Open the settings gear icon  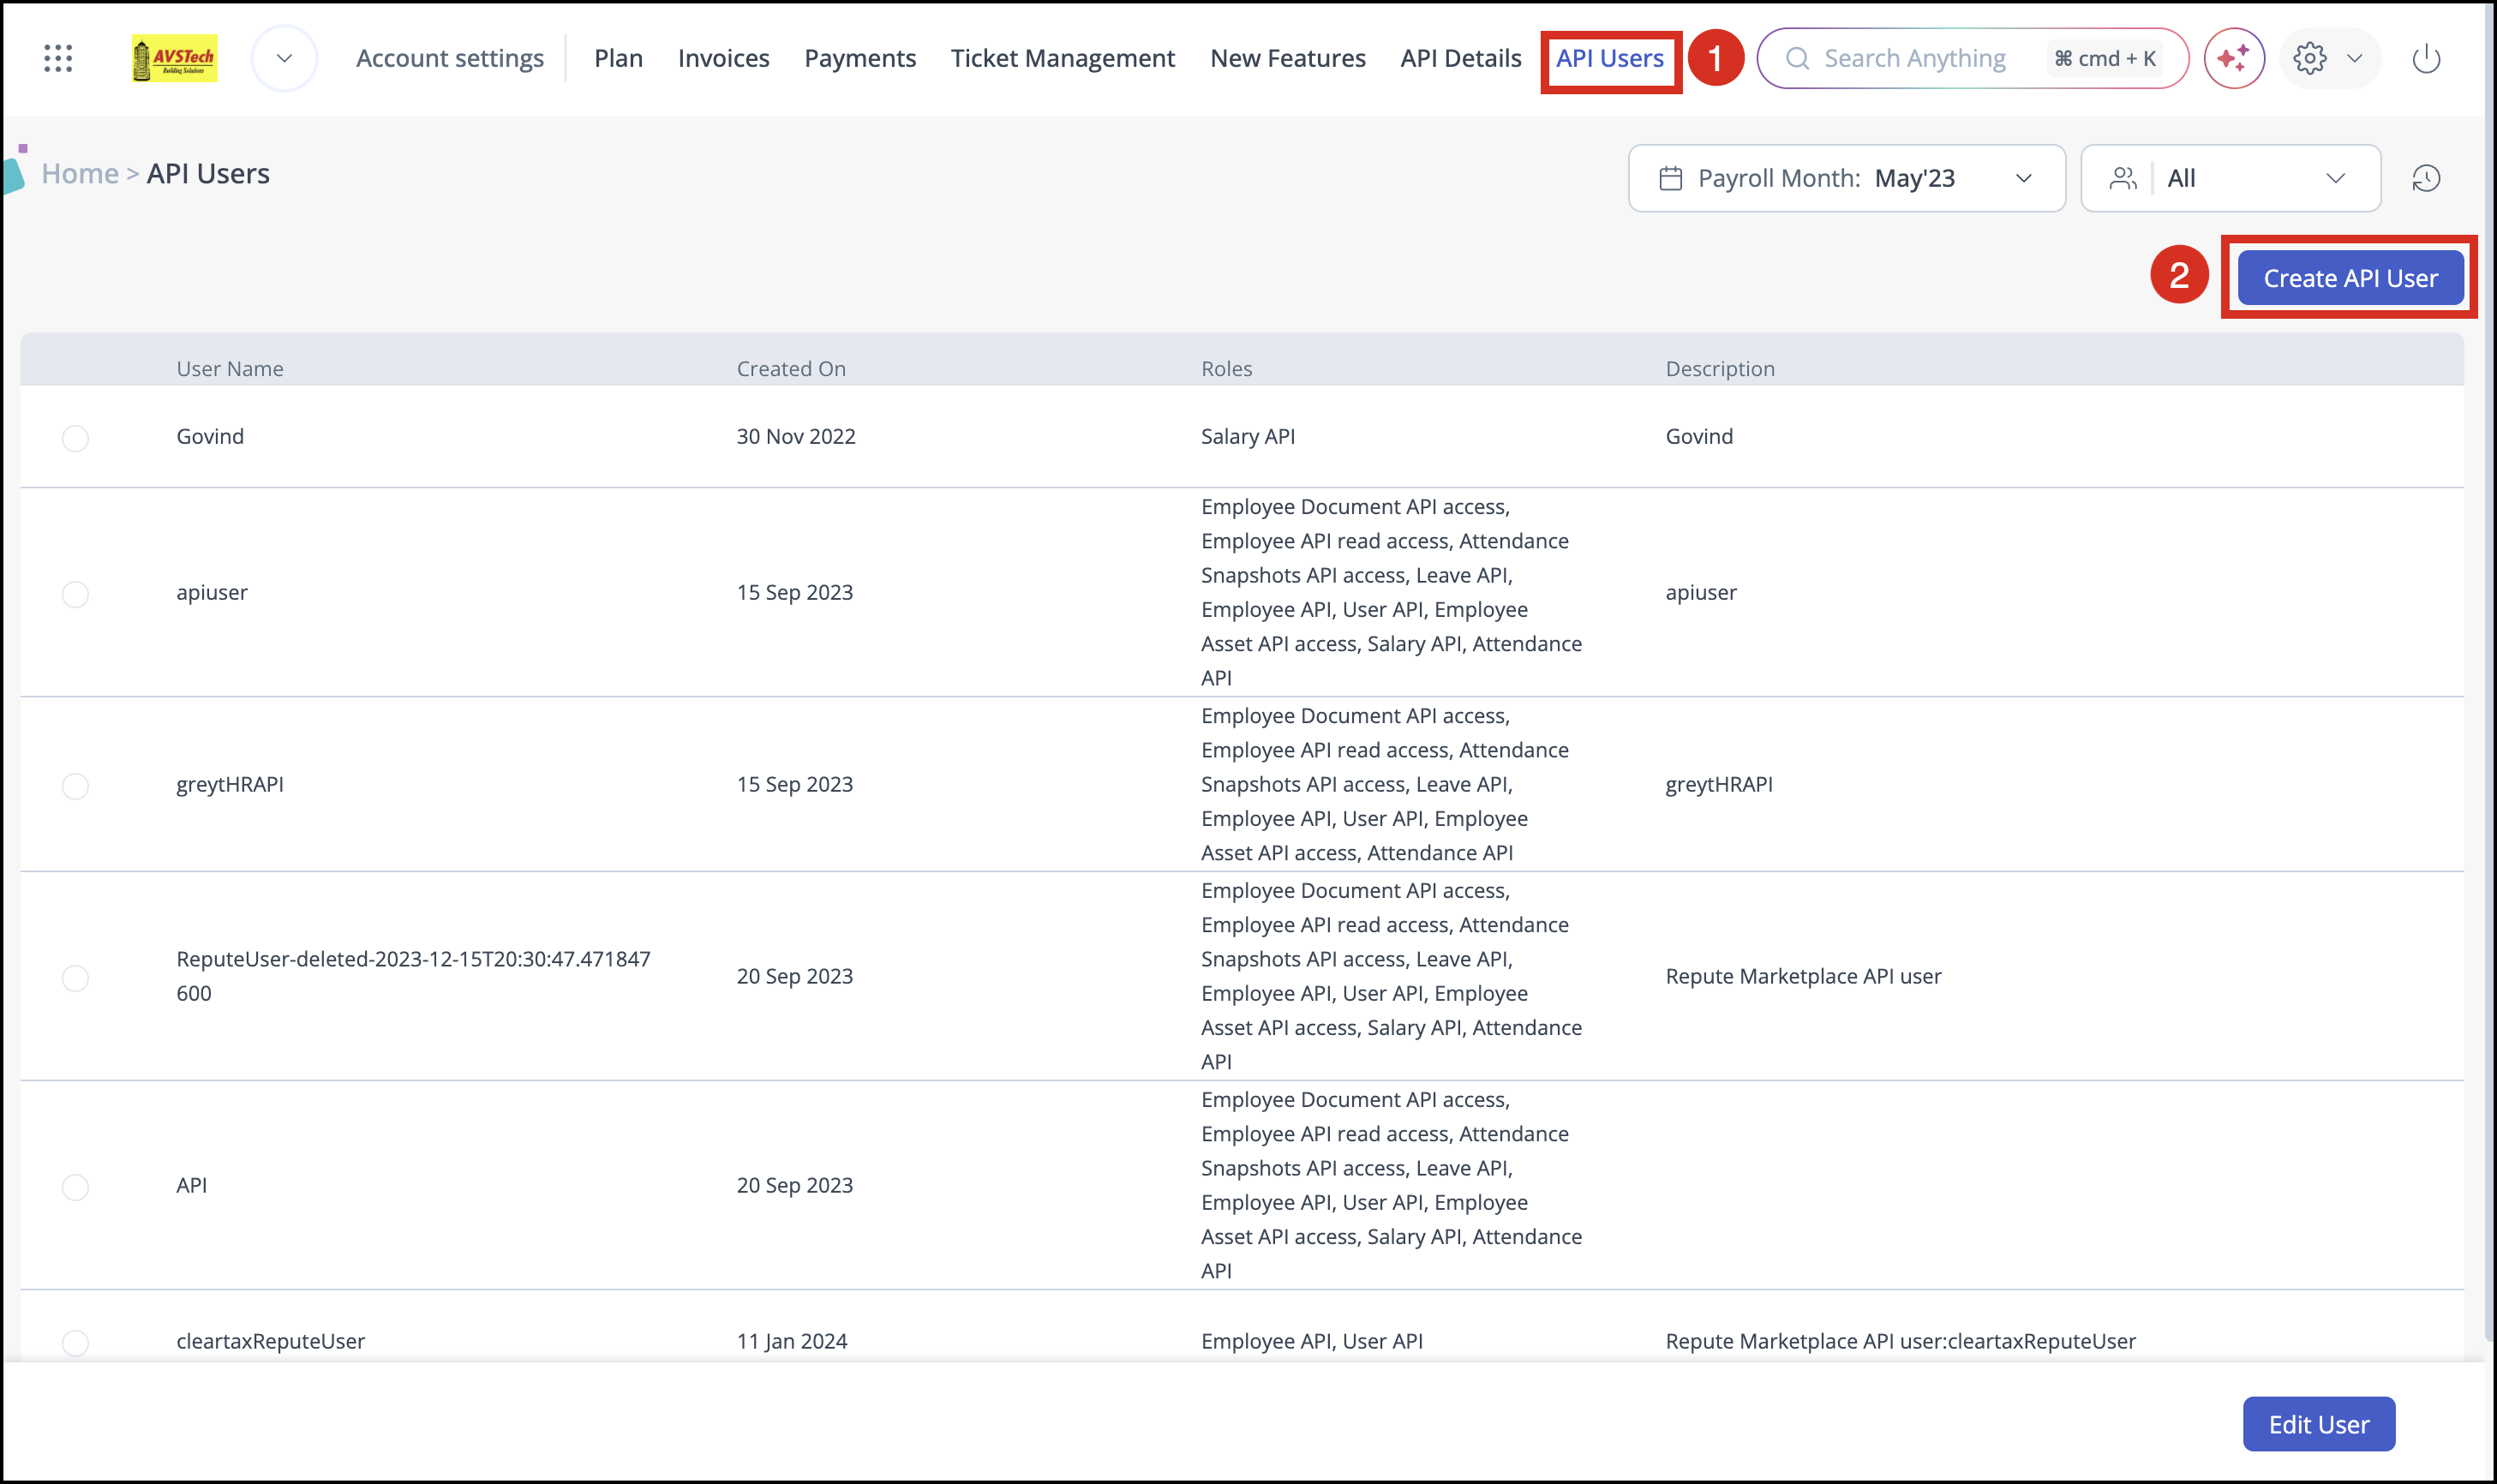pos(2309,58)
